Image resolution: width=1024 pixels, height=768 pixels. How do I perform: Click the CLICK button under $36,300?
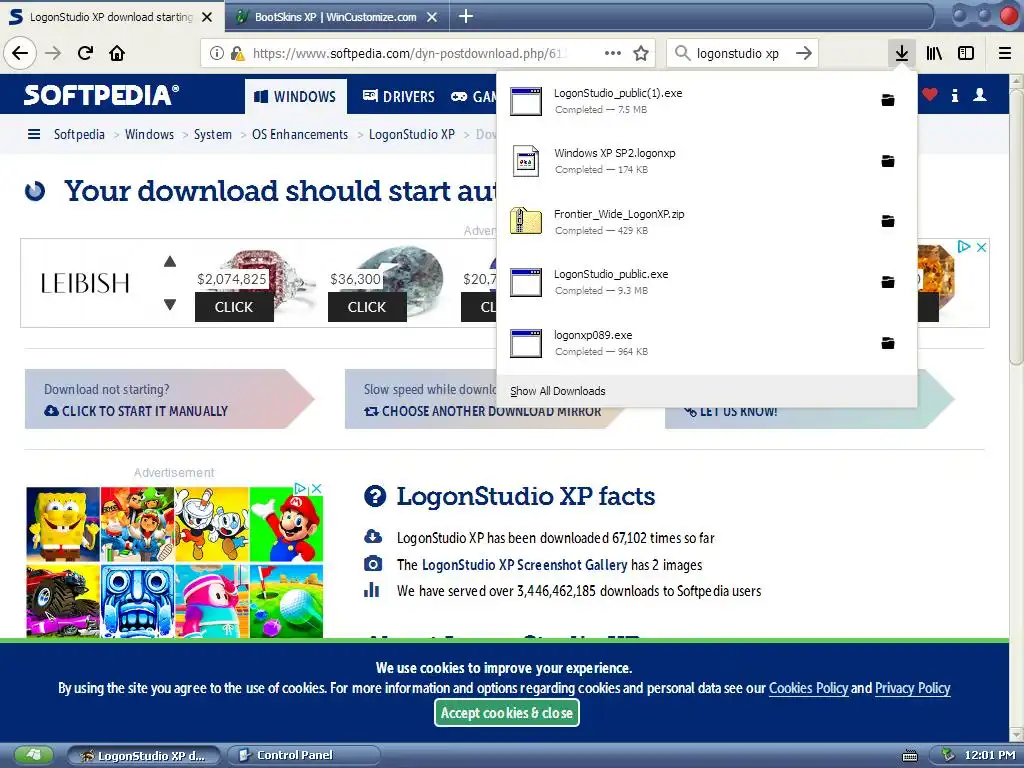click(x=367, y=307)
